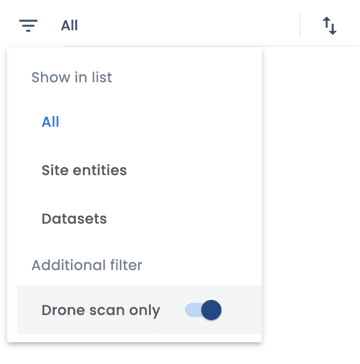
Task: Click the up arrow of the sort icon
Action: (x=326, y=24)
